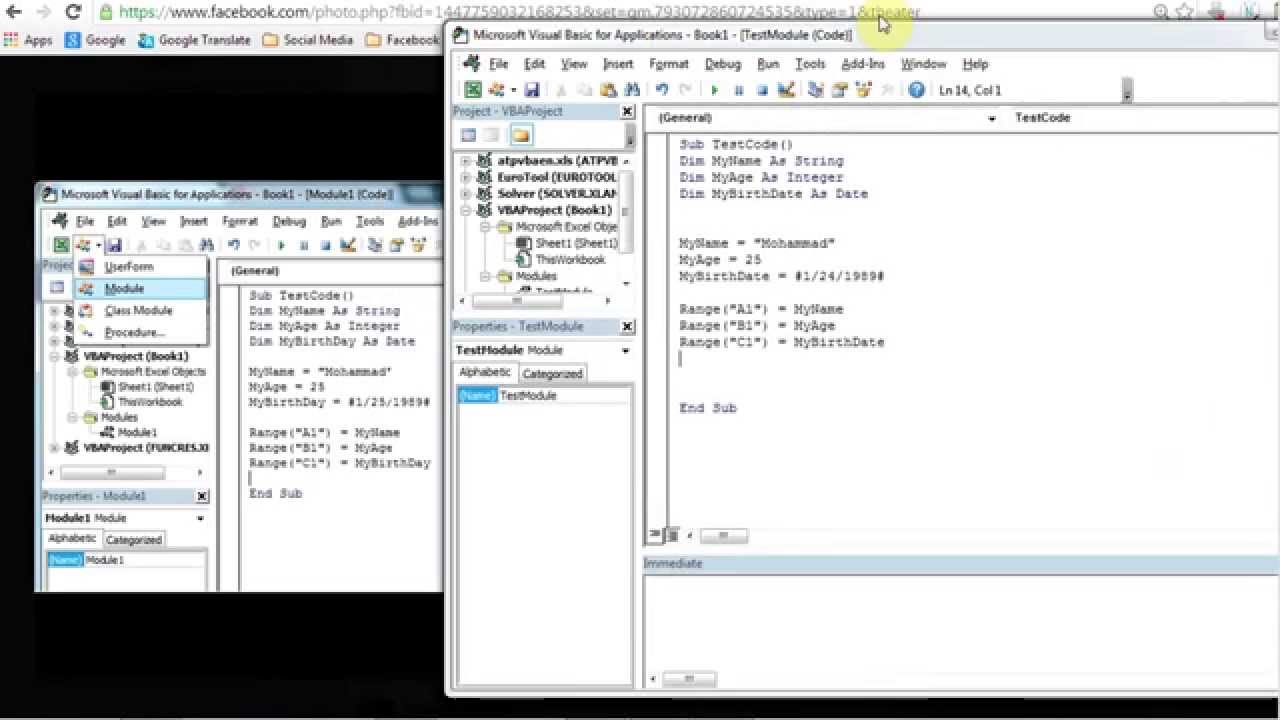The height and width of the screenshot is (720, 1280).
Task: Open the Debug menu in TestModule window
Action: [x=723, y=64]
